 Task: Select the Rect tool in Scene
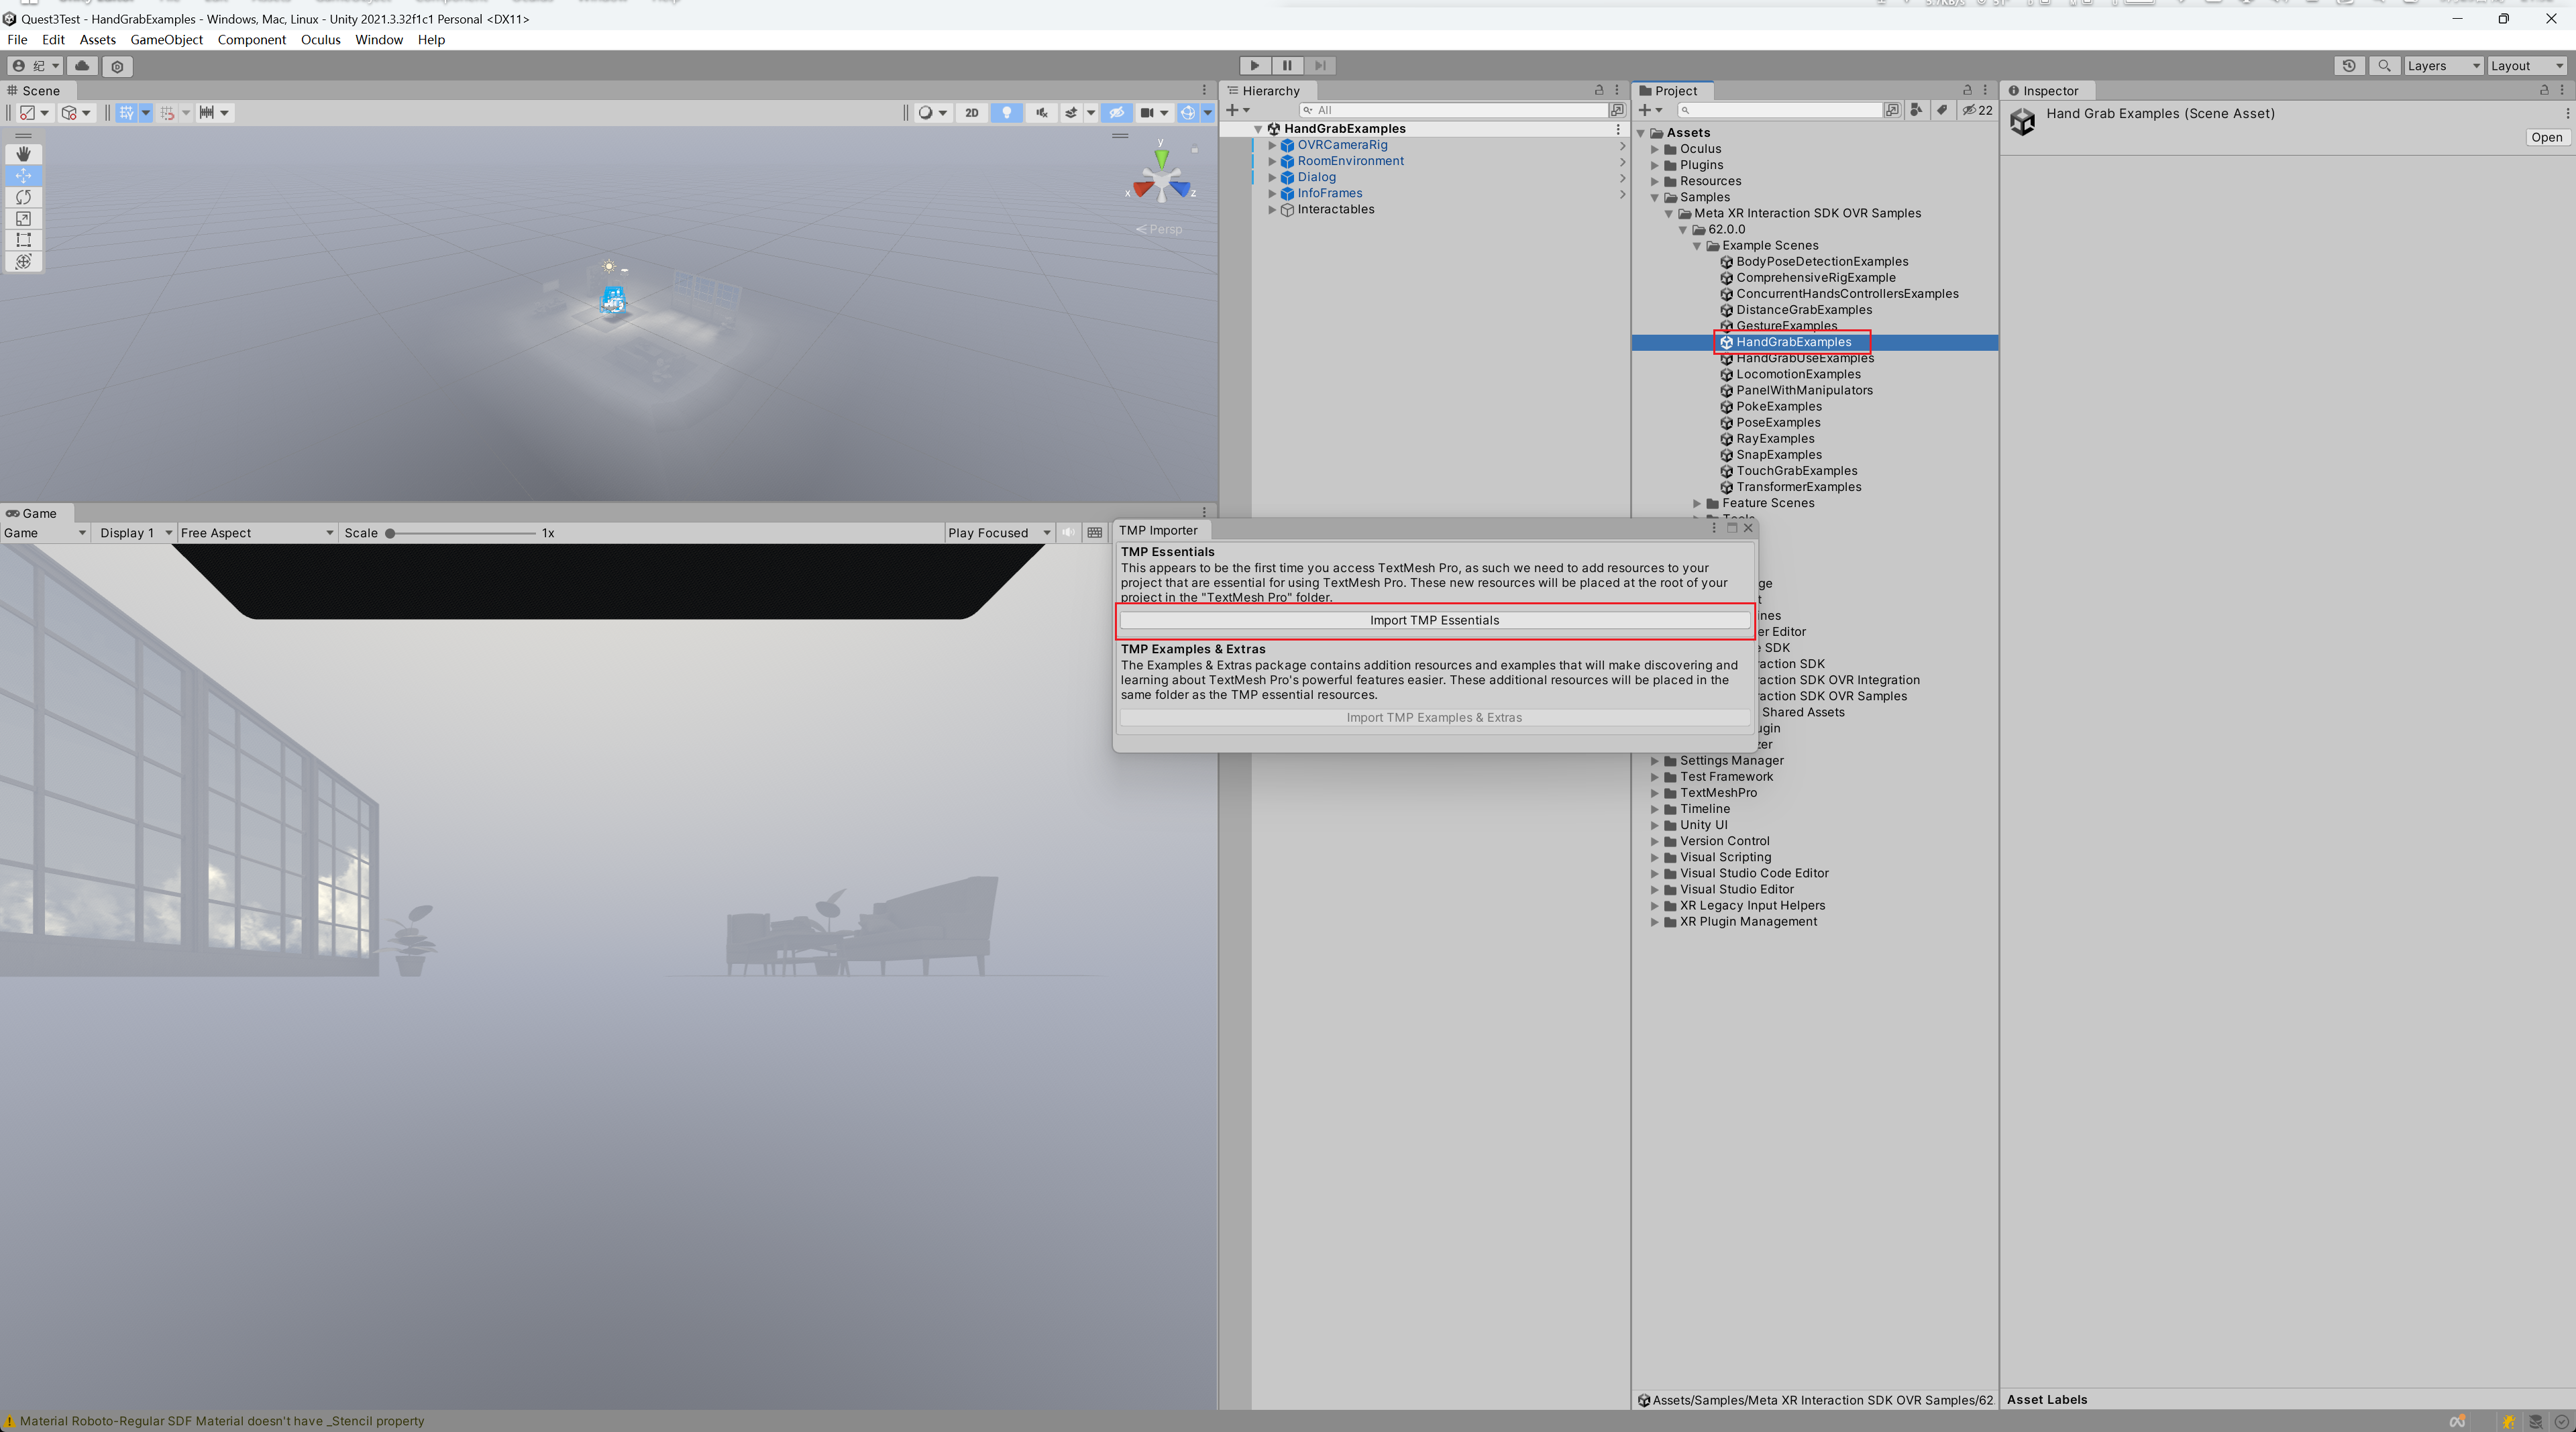pyautogui.click(x=23, y=240)
